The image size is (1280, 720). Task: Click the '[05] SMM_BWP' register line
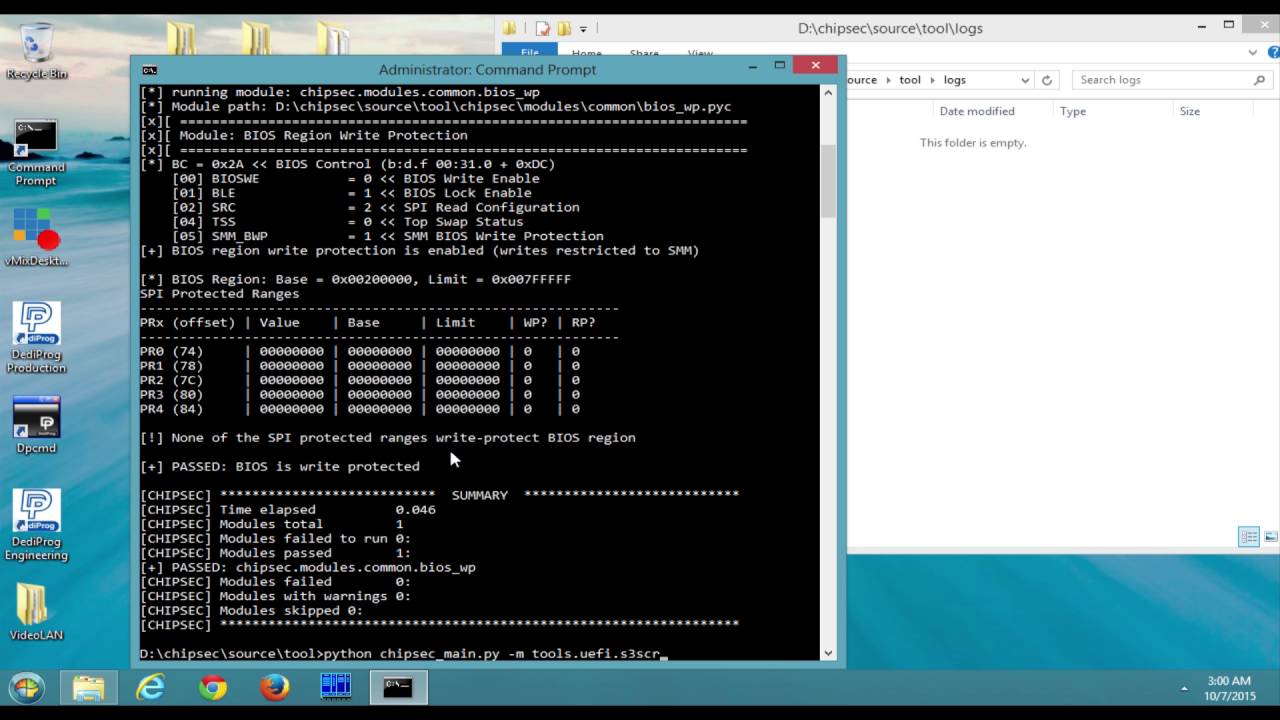tap(388, 236)
